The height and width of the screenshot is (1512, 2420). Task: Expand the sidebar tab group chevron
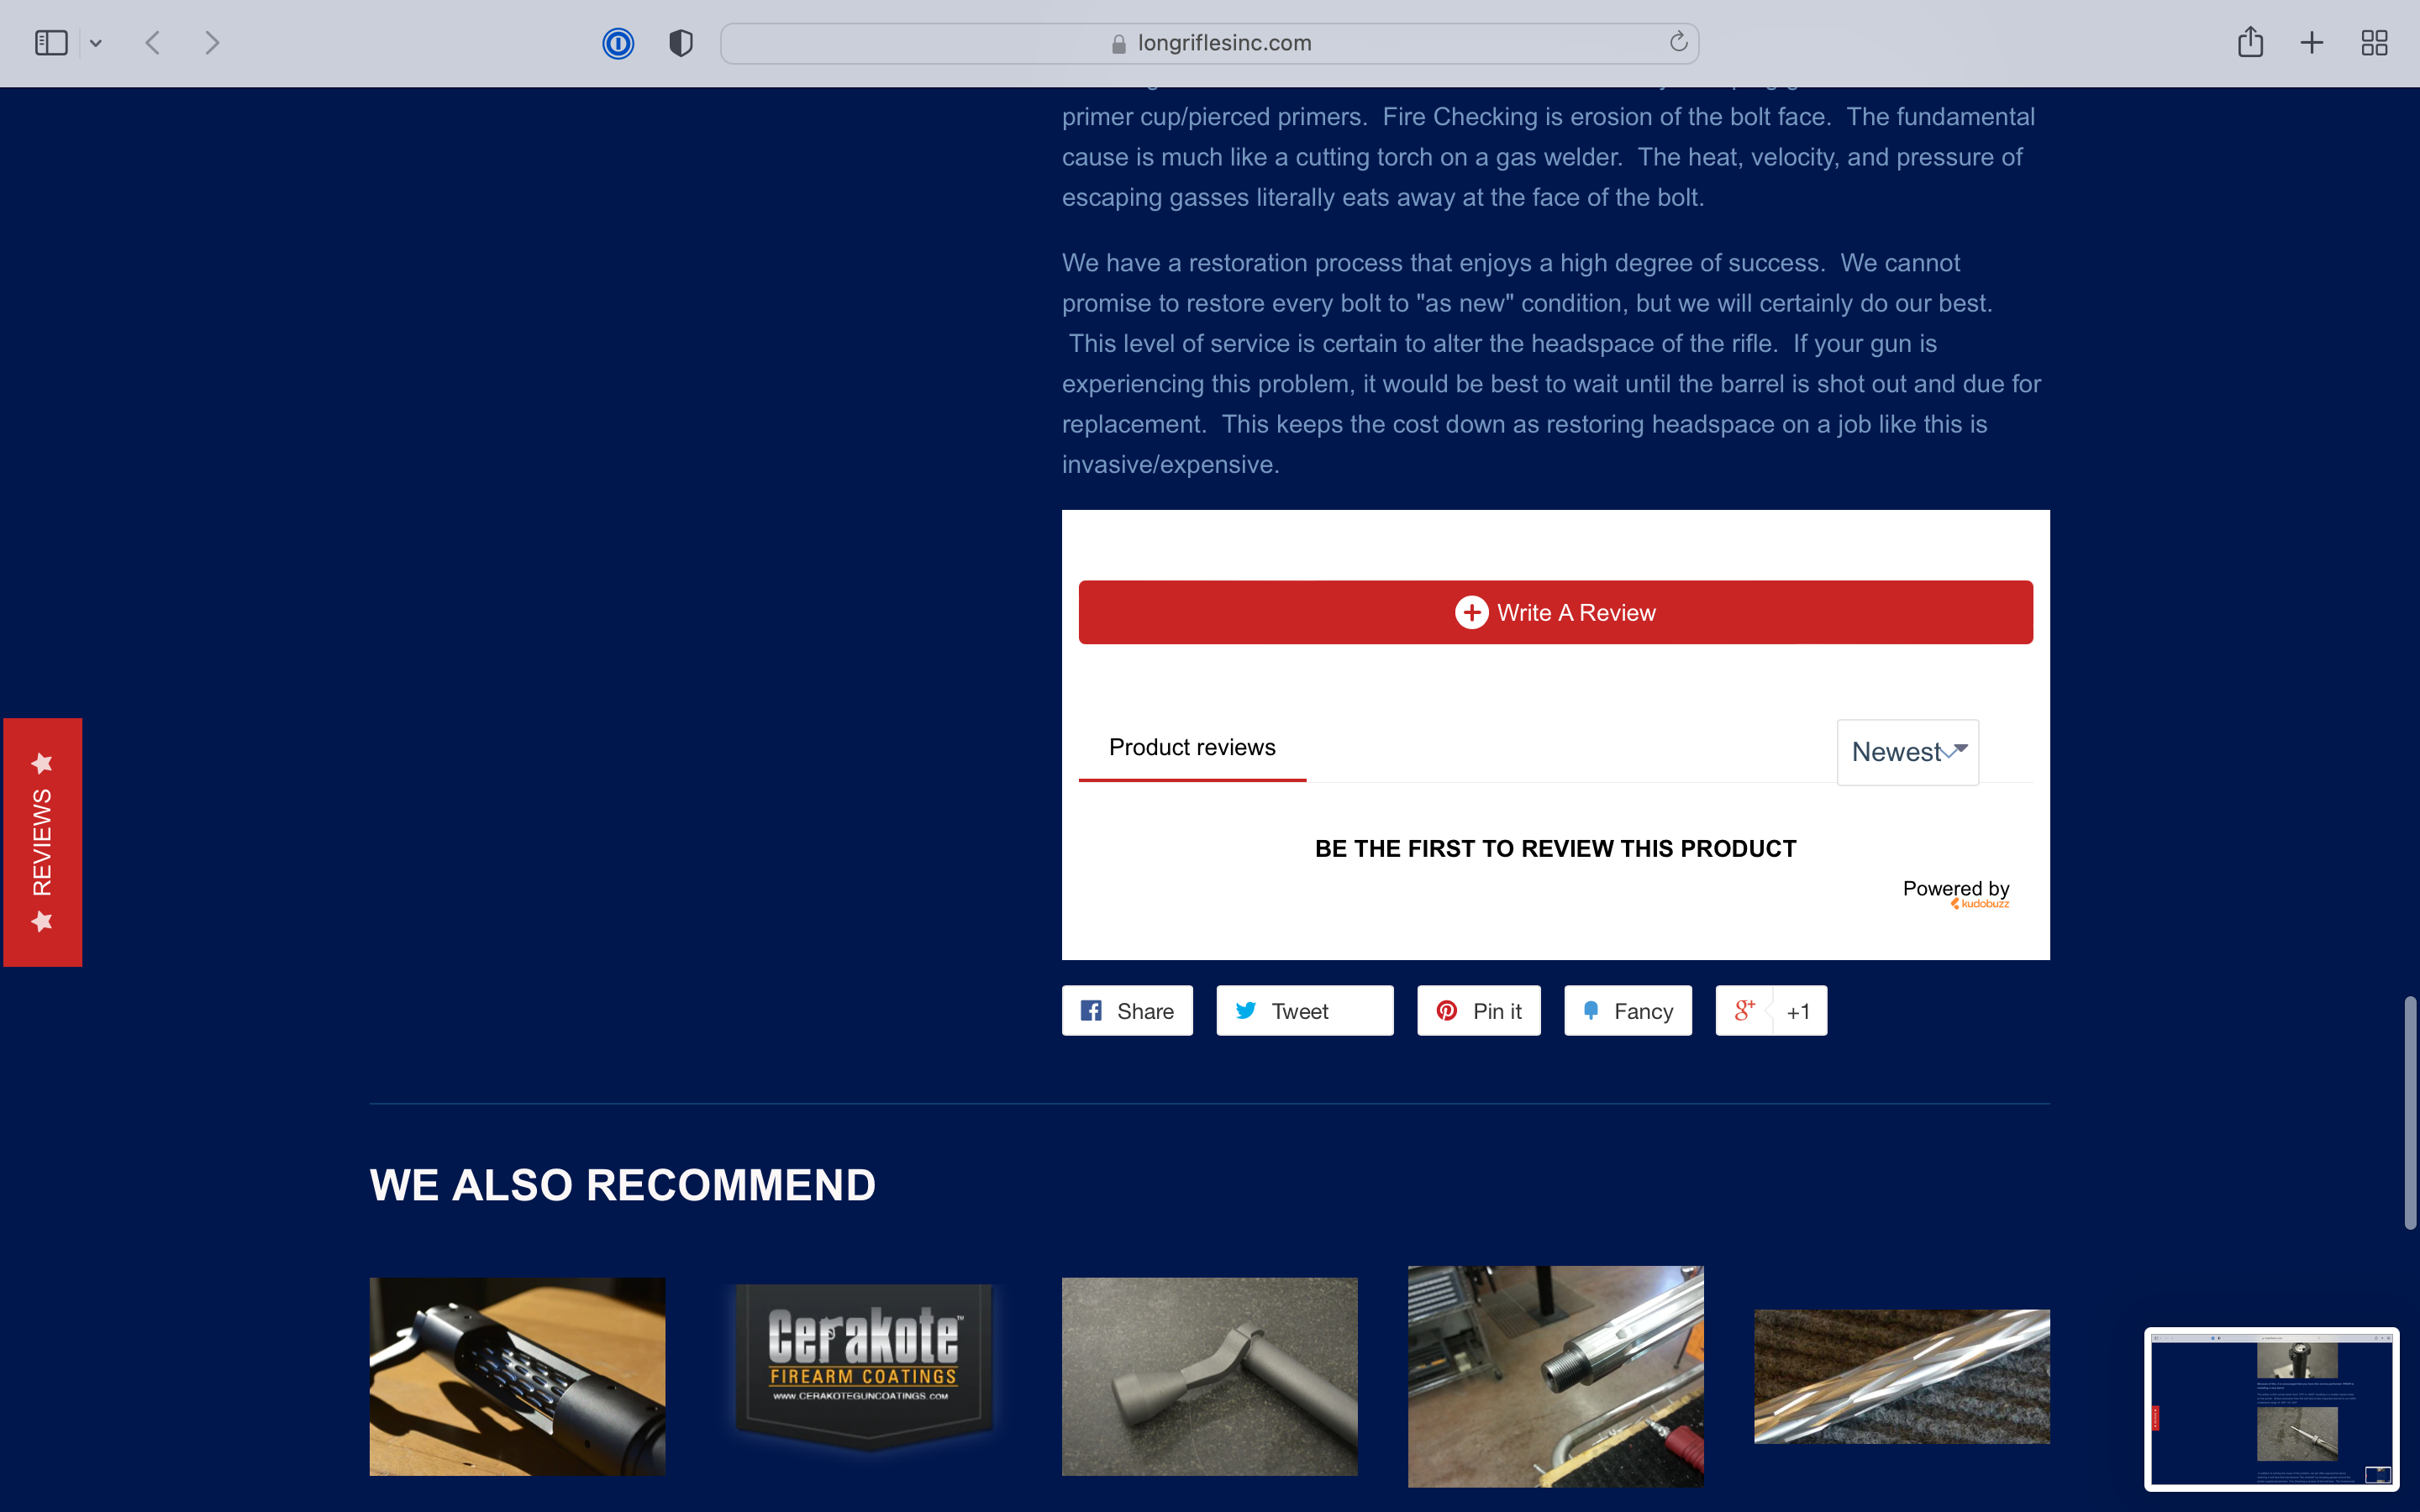click(96, 43)
